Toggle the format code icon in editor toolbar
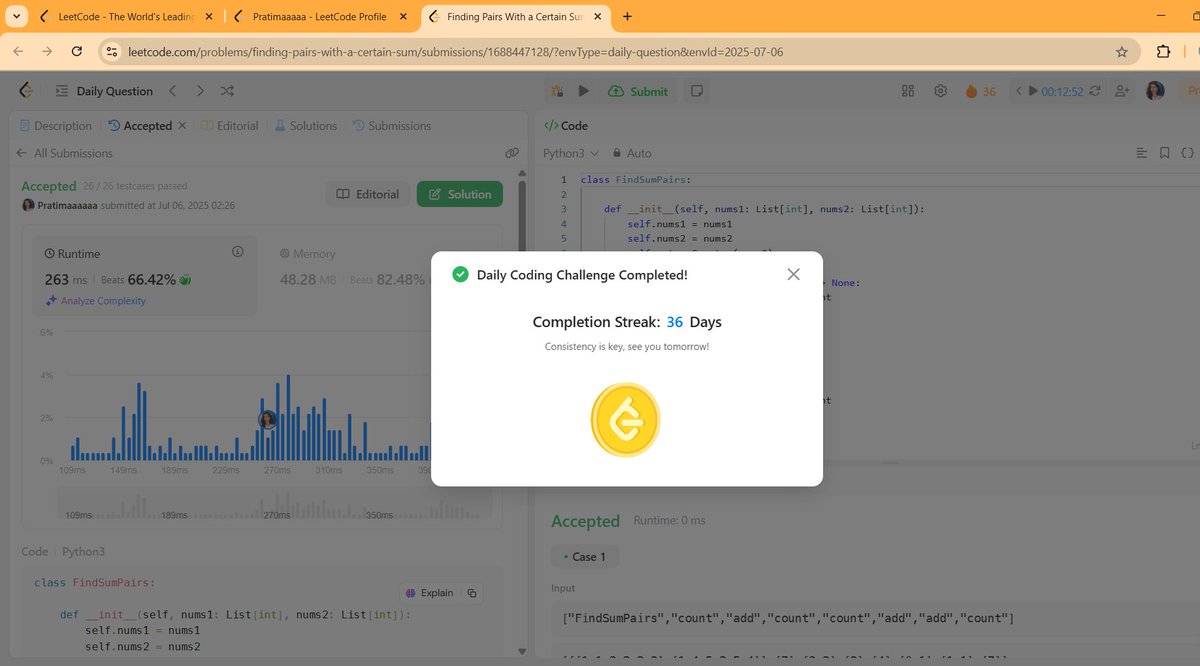 [1141, 152]
